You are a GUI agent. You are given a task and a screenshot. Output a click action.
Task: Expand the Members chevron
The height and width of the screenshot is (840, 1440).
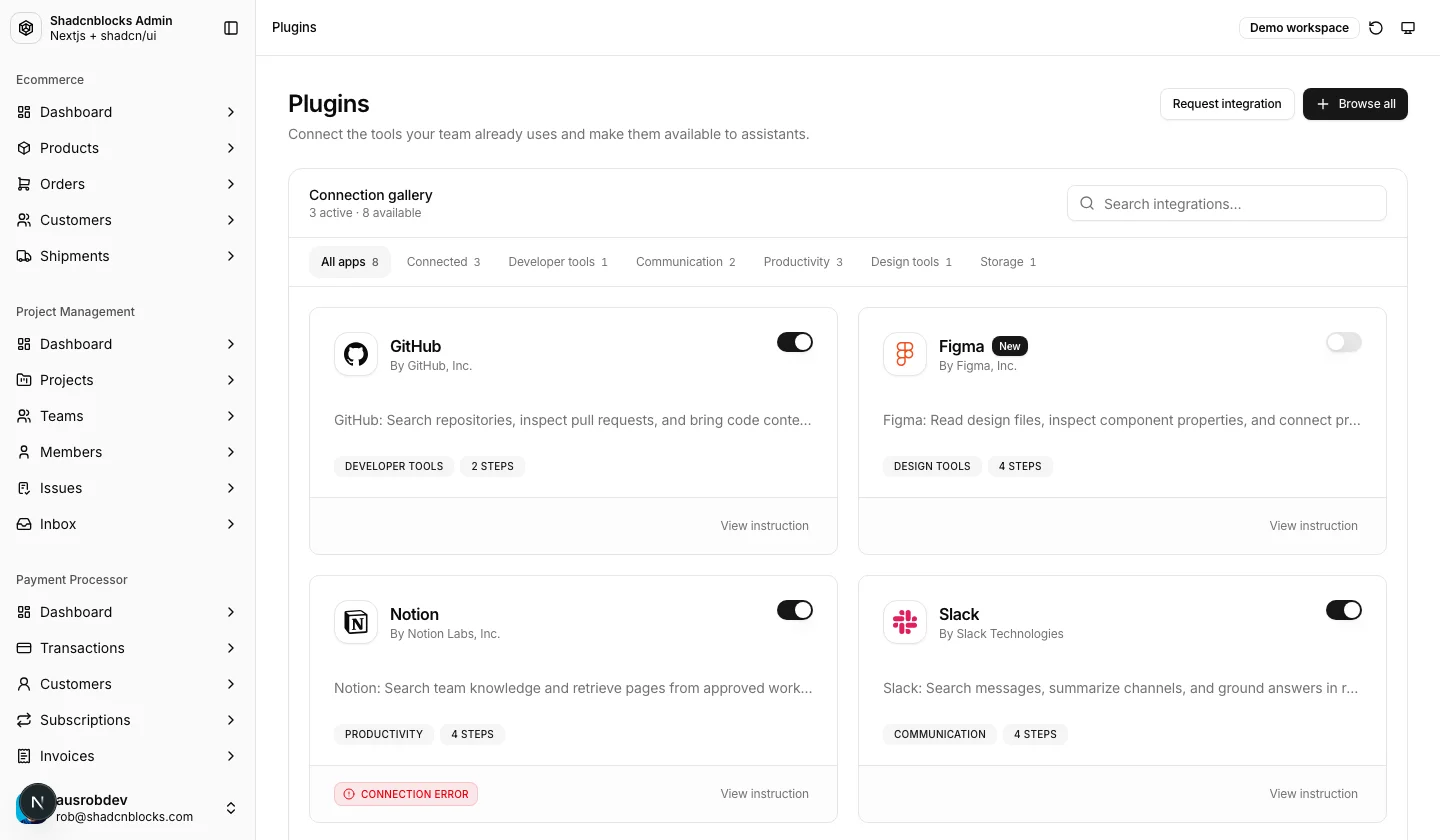231,452
